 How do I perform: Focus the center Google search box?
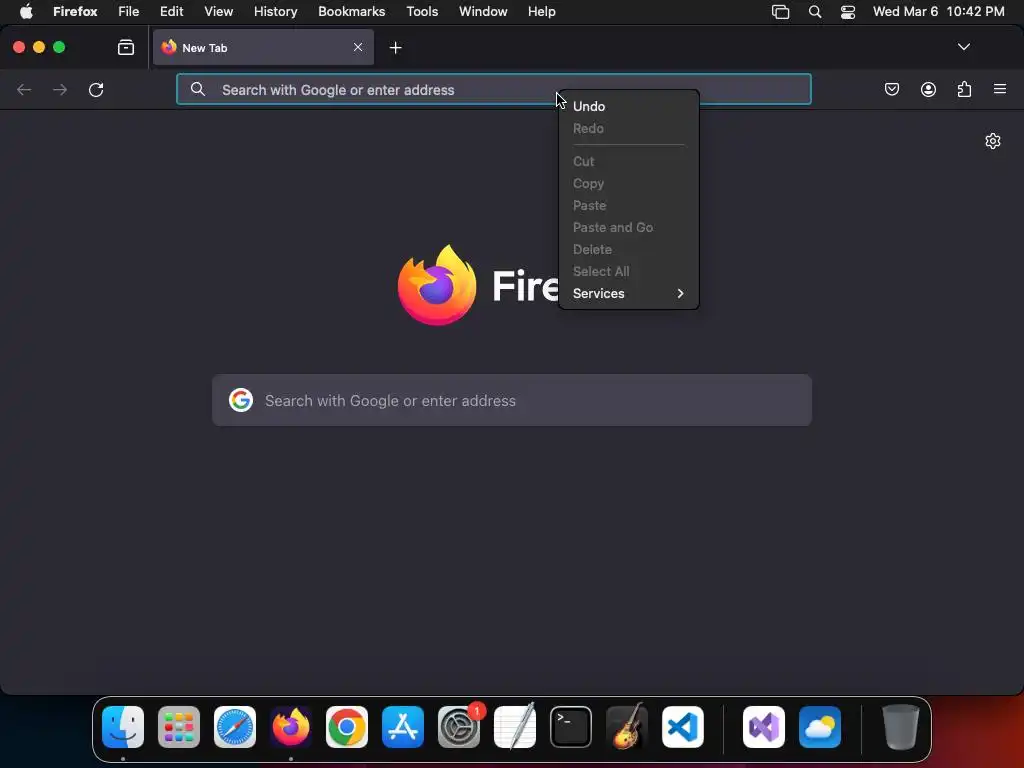[512, 400]
